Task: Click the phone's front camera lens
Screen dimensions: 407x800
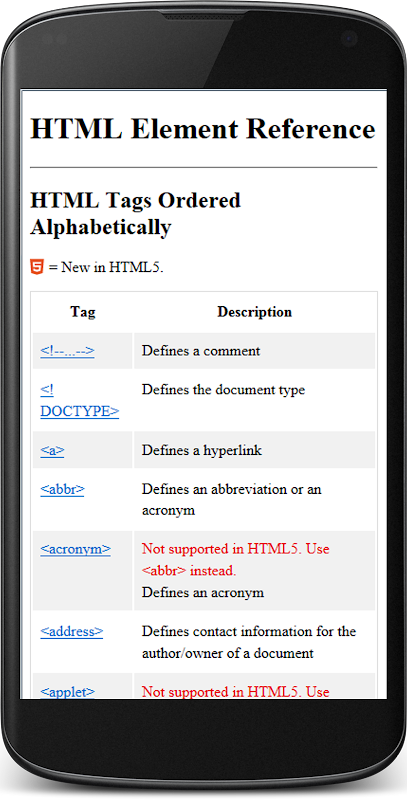Action: click(349, 38)
